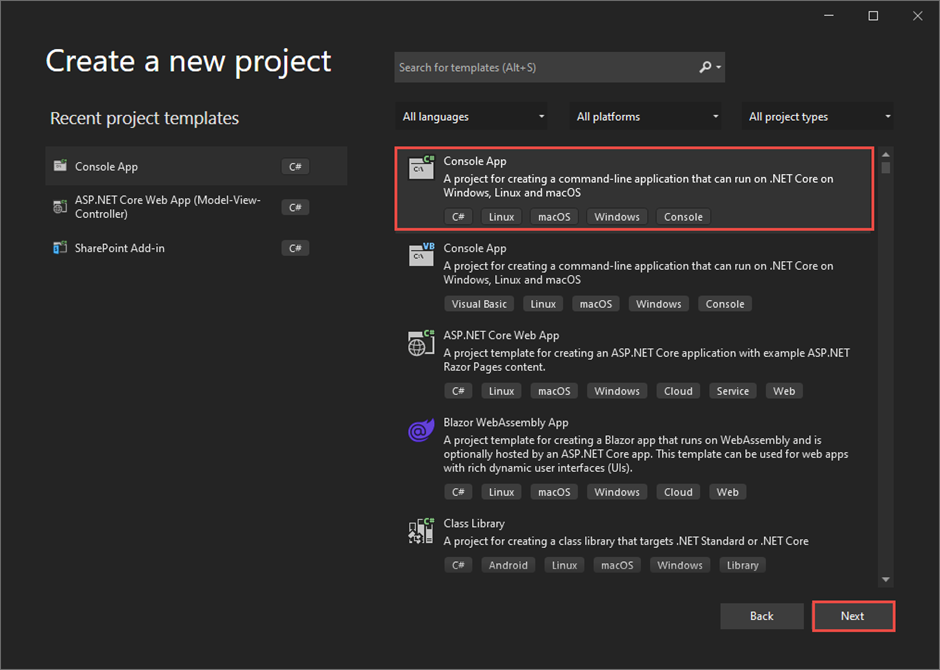Click the Class Library template icon
Screen dimensions: 940x670
pos(420,530)
